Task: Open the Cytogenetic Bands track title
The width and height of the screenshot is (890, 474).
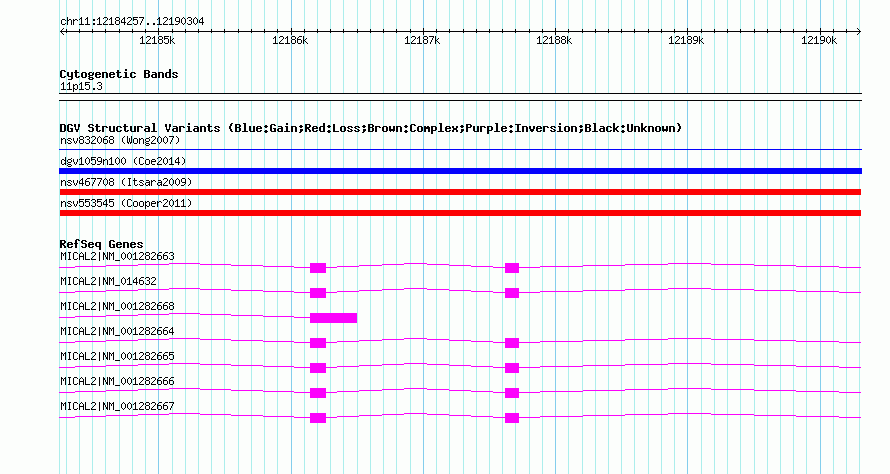Action: coord(119,74)
